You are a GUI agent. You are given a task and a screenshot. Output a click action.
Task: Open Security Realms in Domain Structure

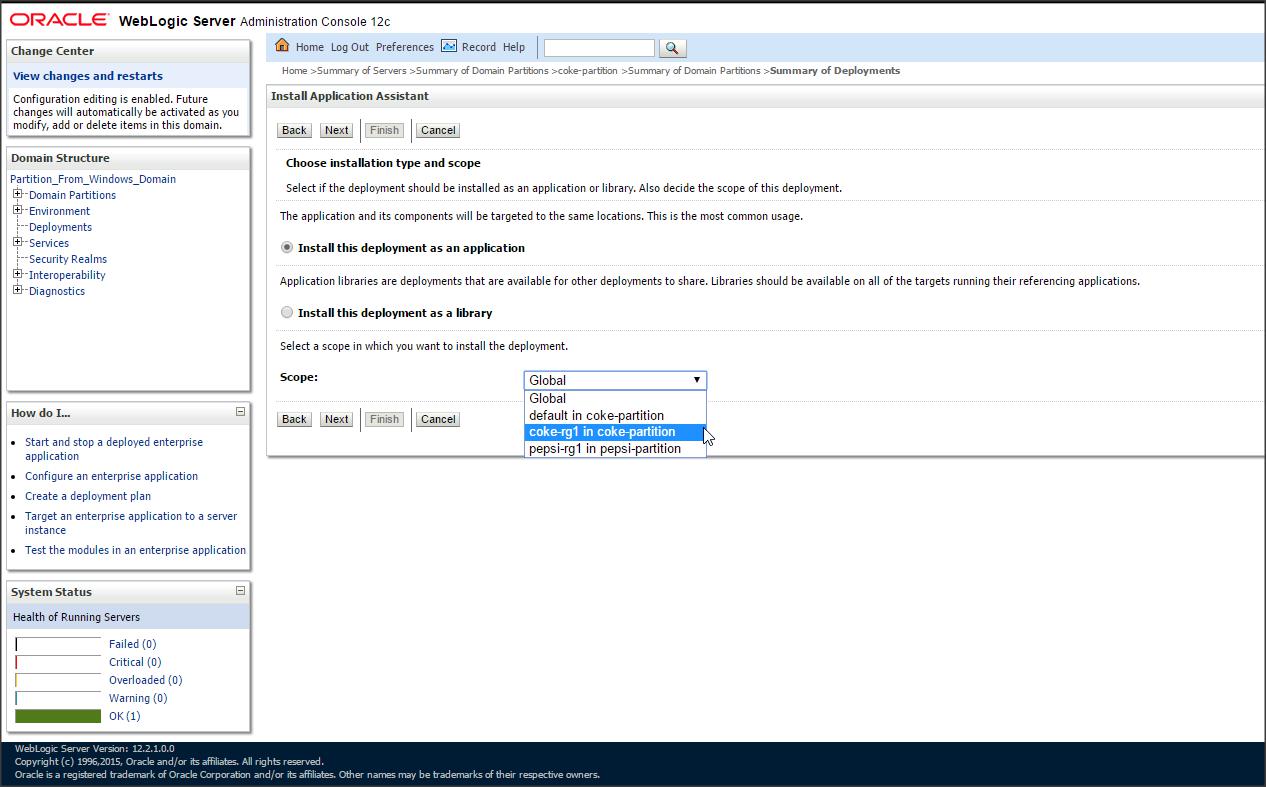click(x=68, y=259)
